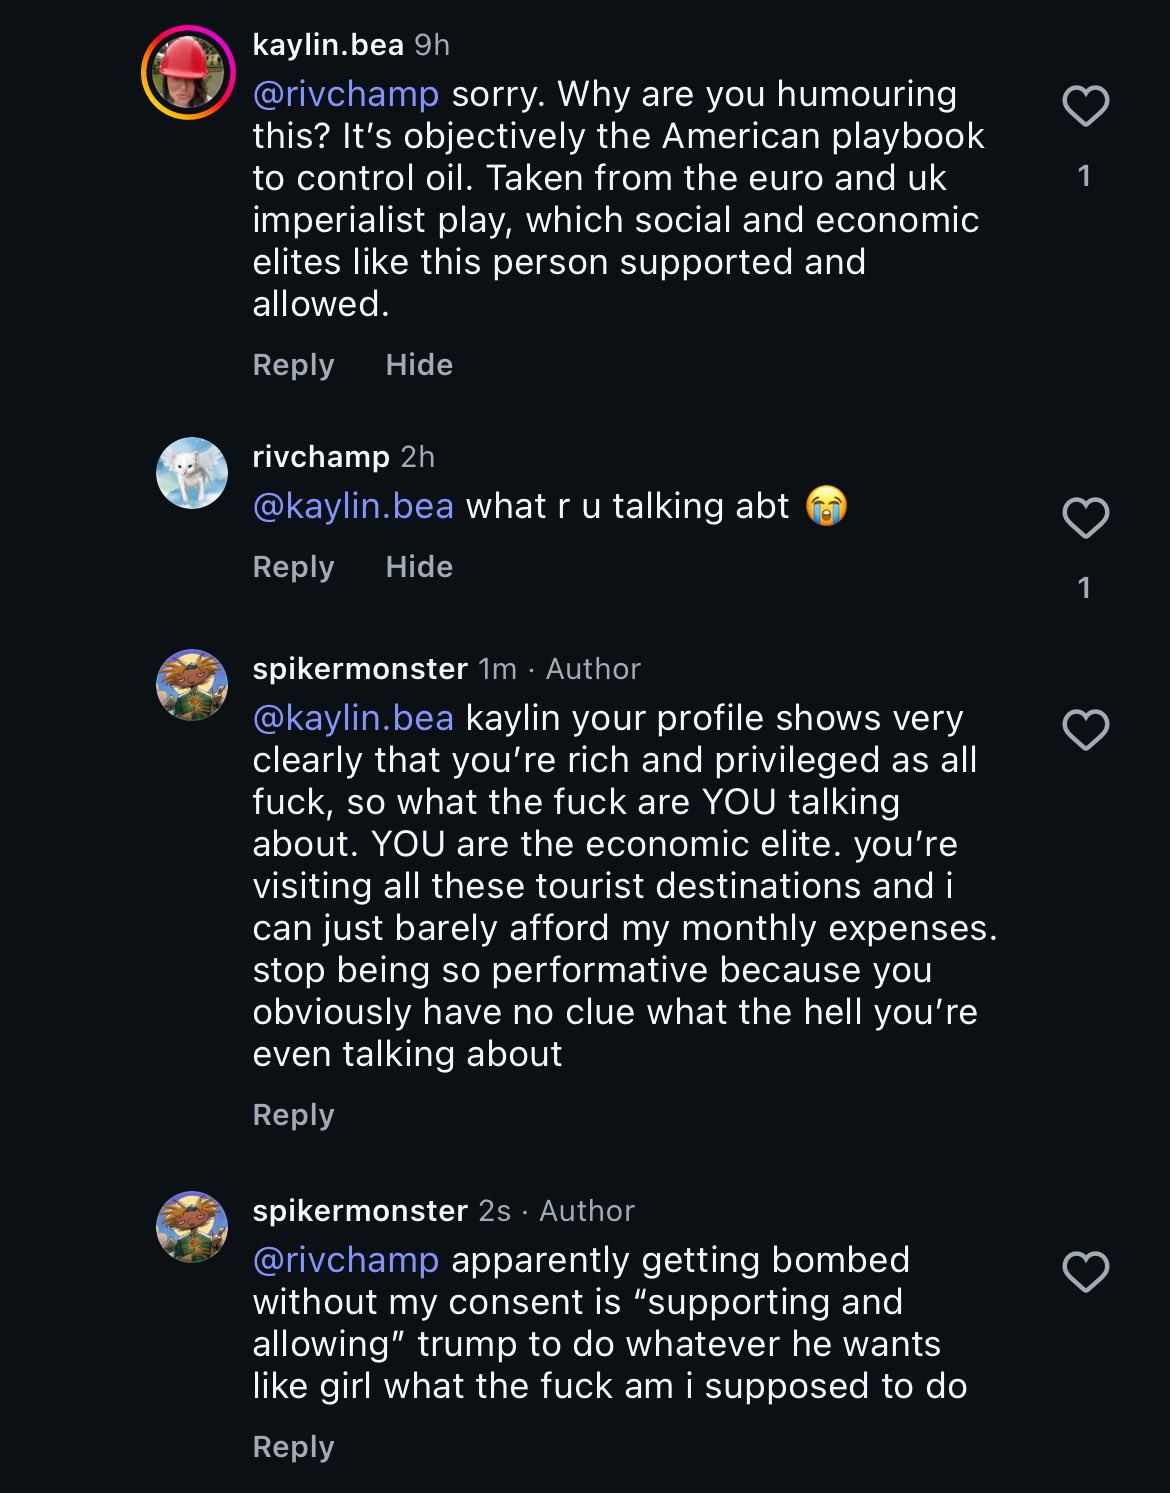Tap spikermonster's avatar on the 1m comment
Viewport: 1170px width, 1493px height.
click(x=192, y=685)
